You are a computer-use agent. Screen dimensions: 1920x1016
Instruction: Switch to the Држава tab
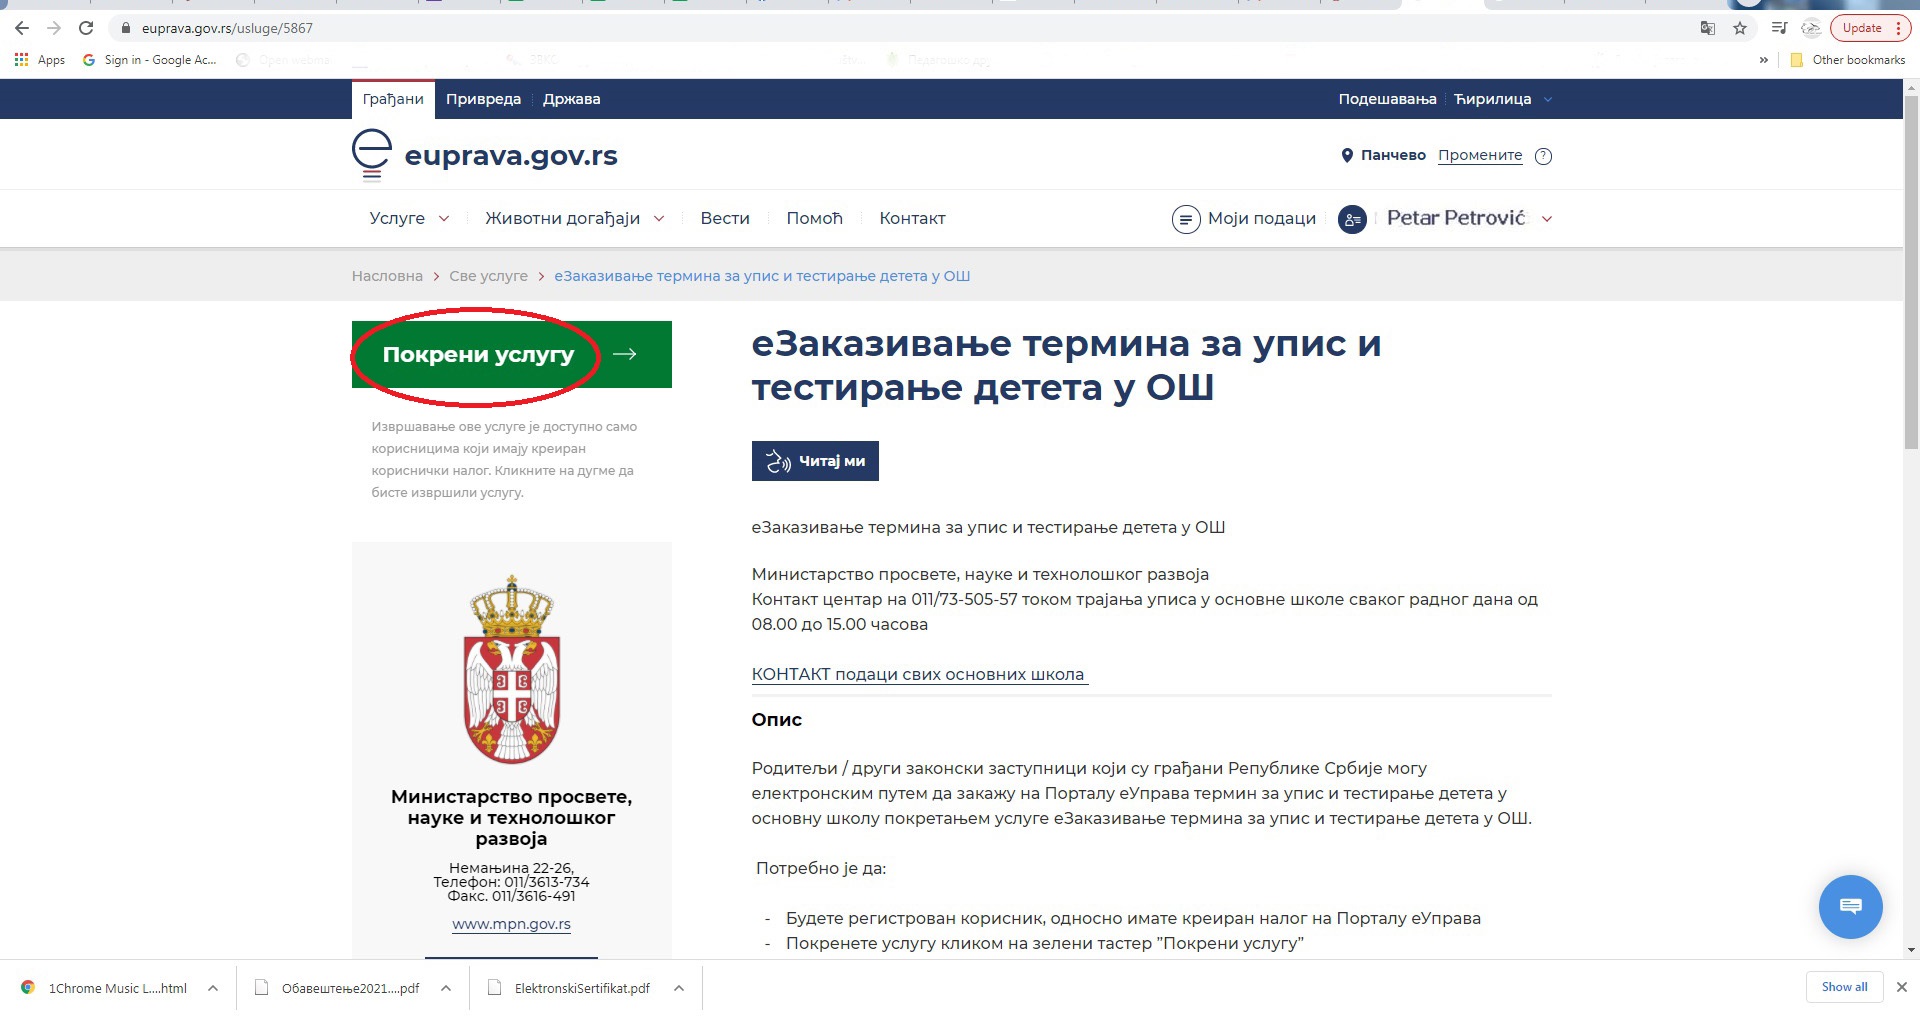tap(571, 99)
